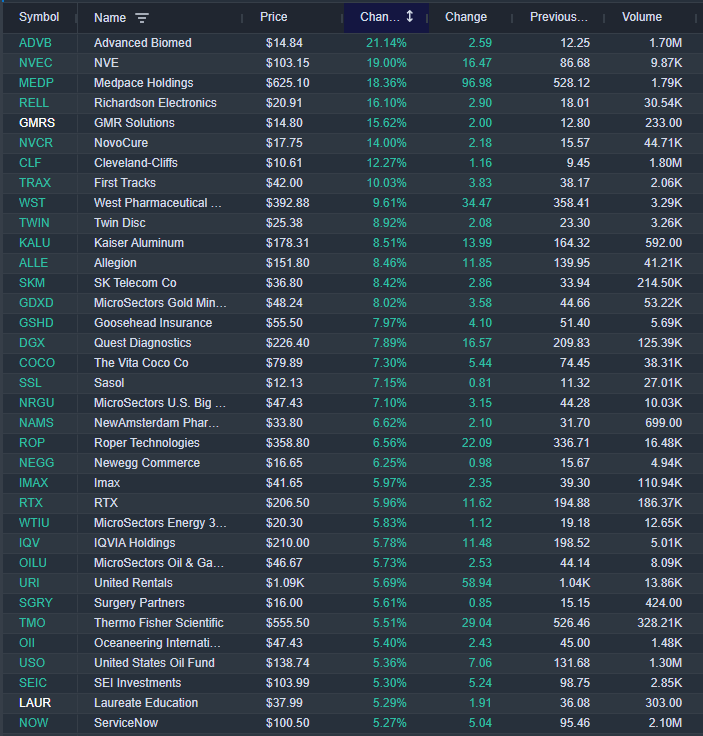The width and height of the screenshot is (703, 736).
Task: Open COCO ticker symbol
Action: coord(37,363)
